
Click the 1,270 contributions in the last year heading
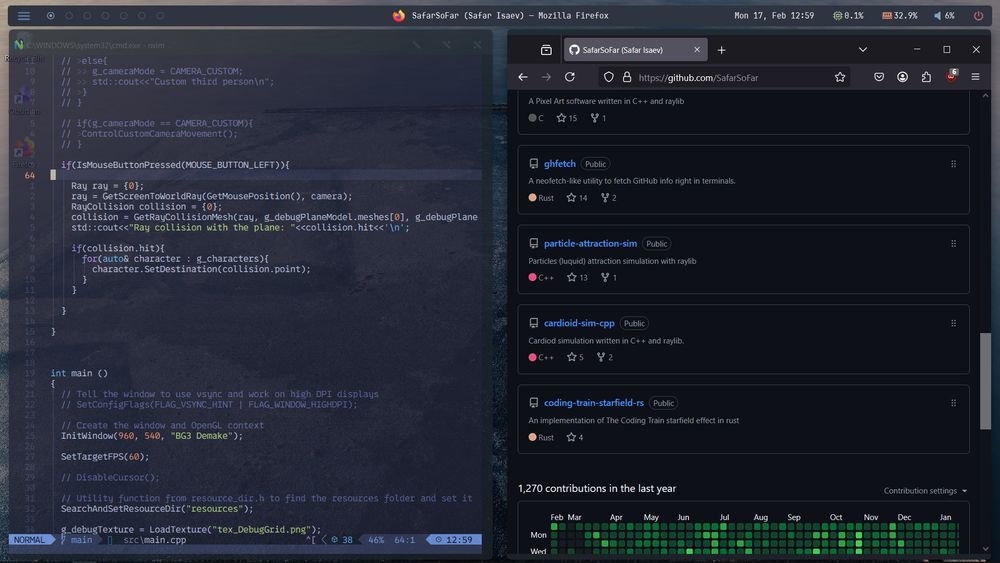pyautogui.click(x=597, y=488)
